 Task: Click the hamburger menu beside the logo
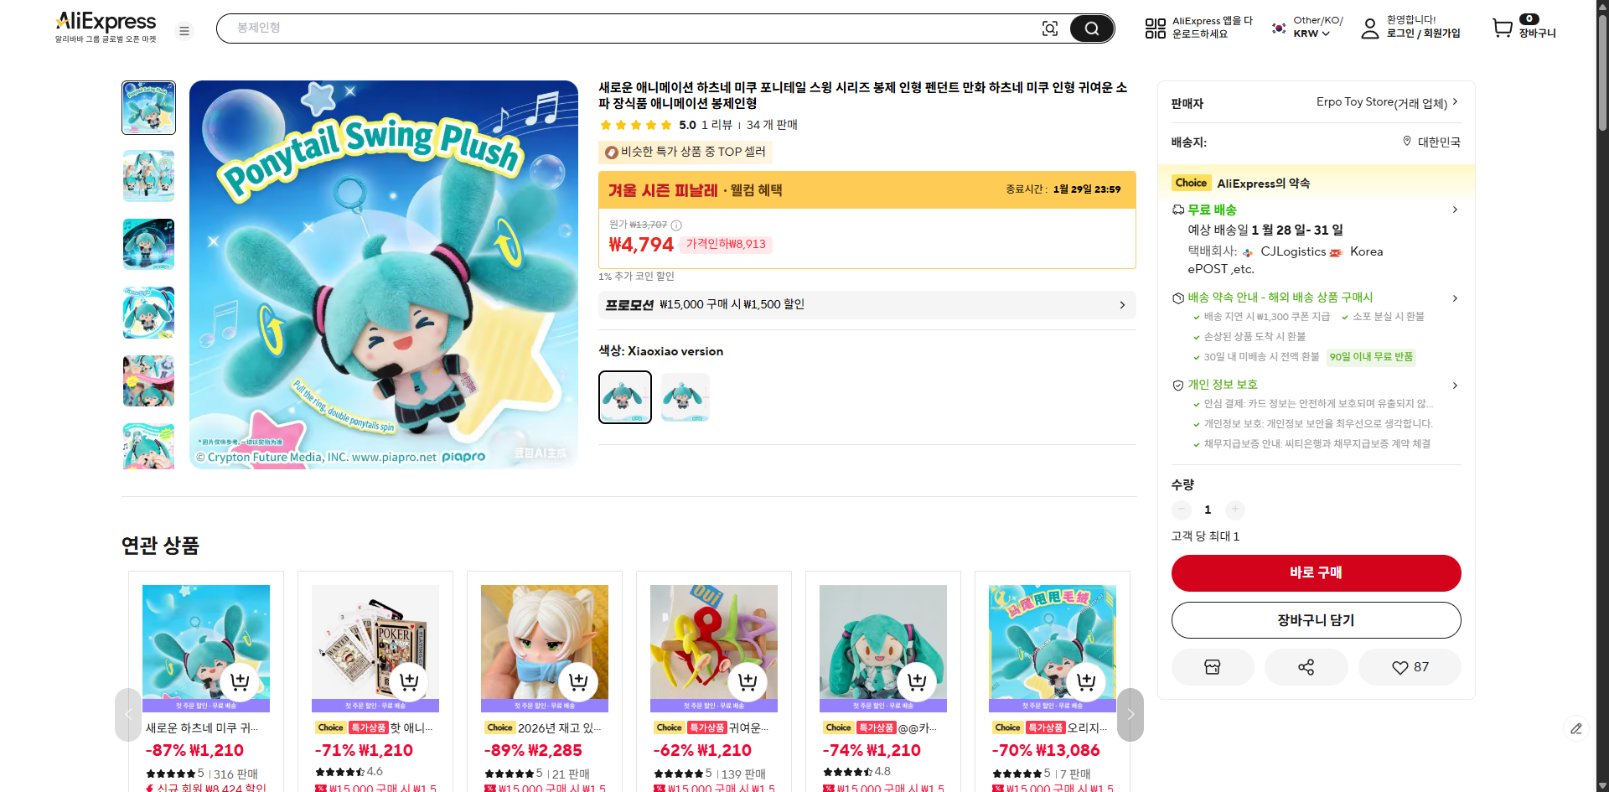(184, 31)
